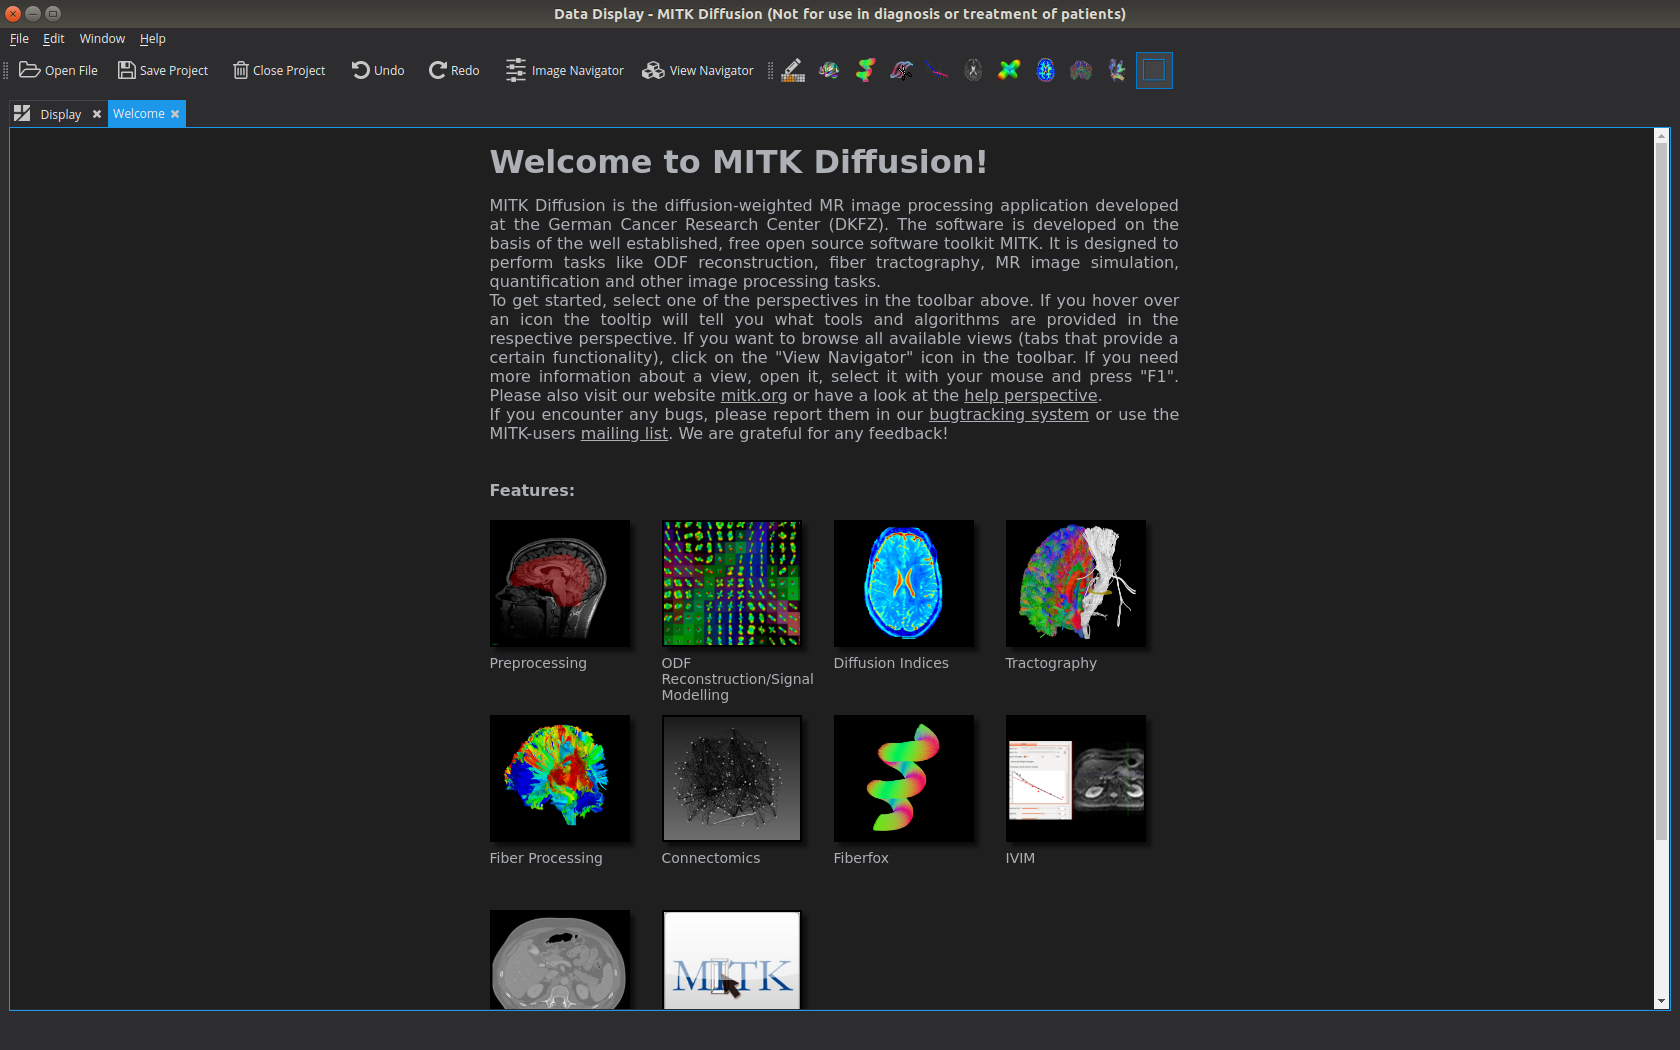
Task: Open the Window menu
Action: [102, 39]
